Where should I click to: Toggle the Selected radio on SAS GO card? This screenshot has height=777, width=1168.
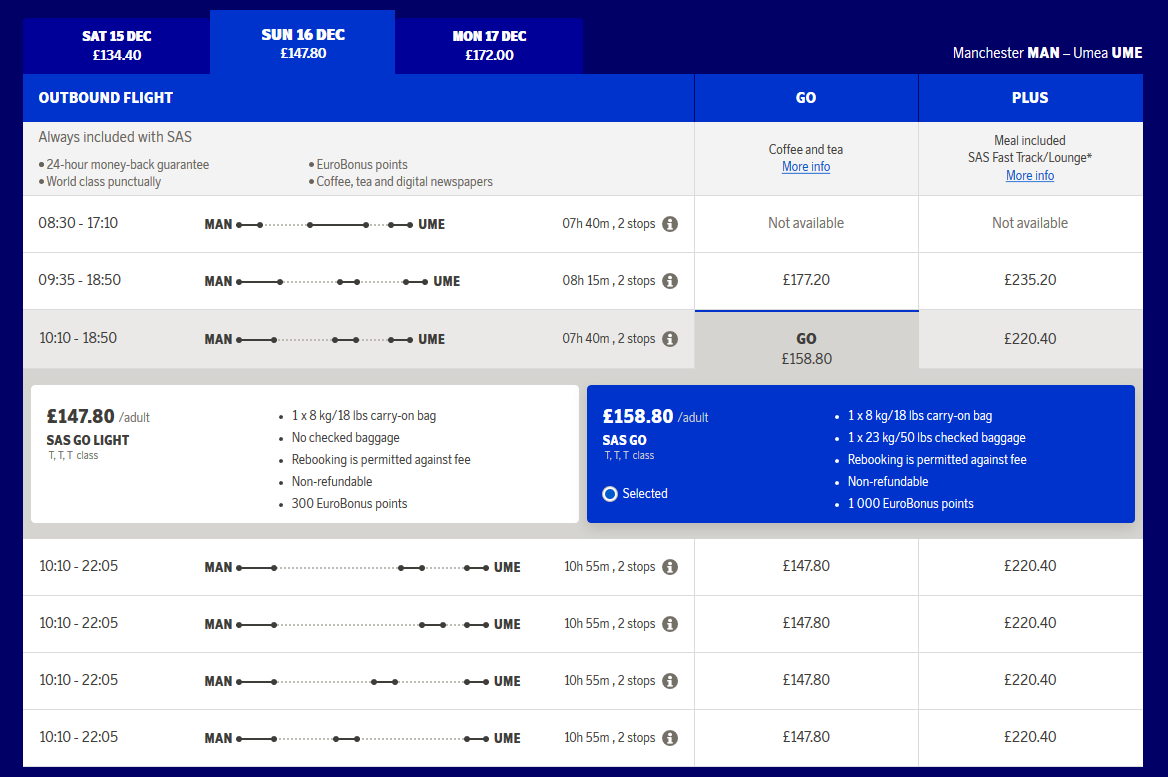click(610, 494)
